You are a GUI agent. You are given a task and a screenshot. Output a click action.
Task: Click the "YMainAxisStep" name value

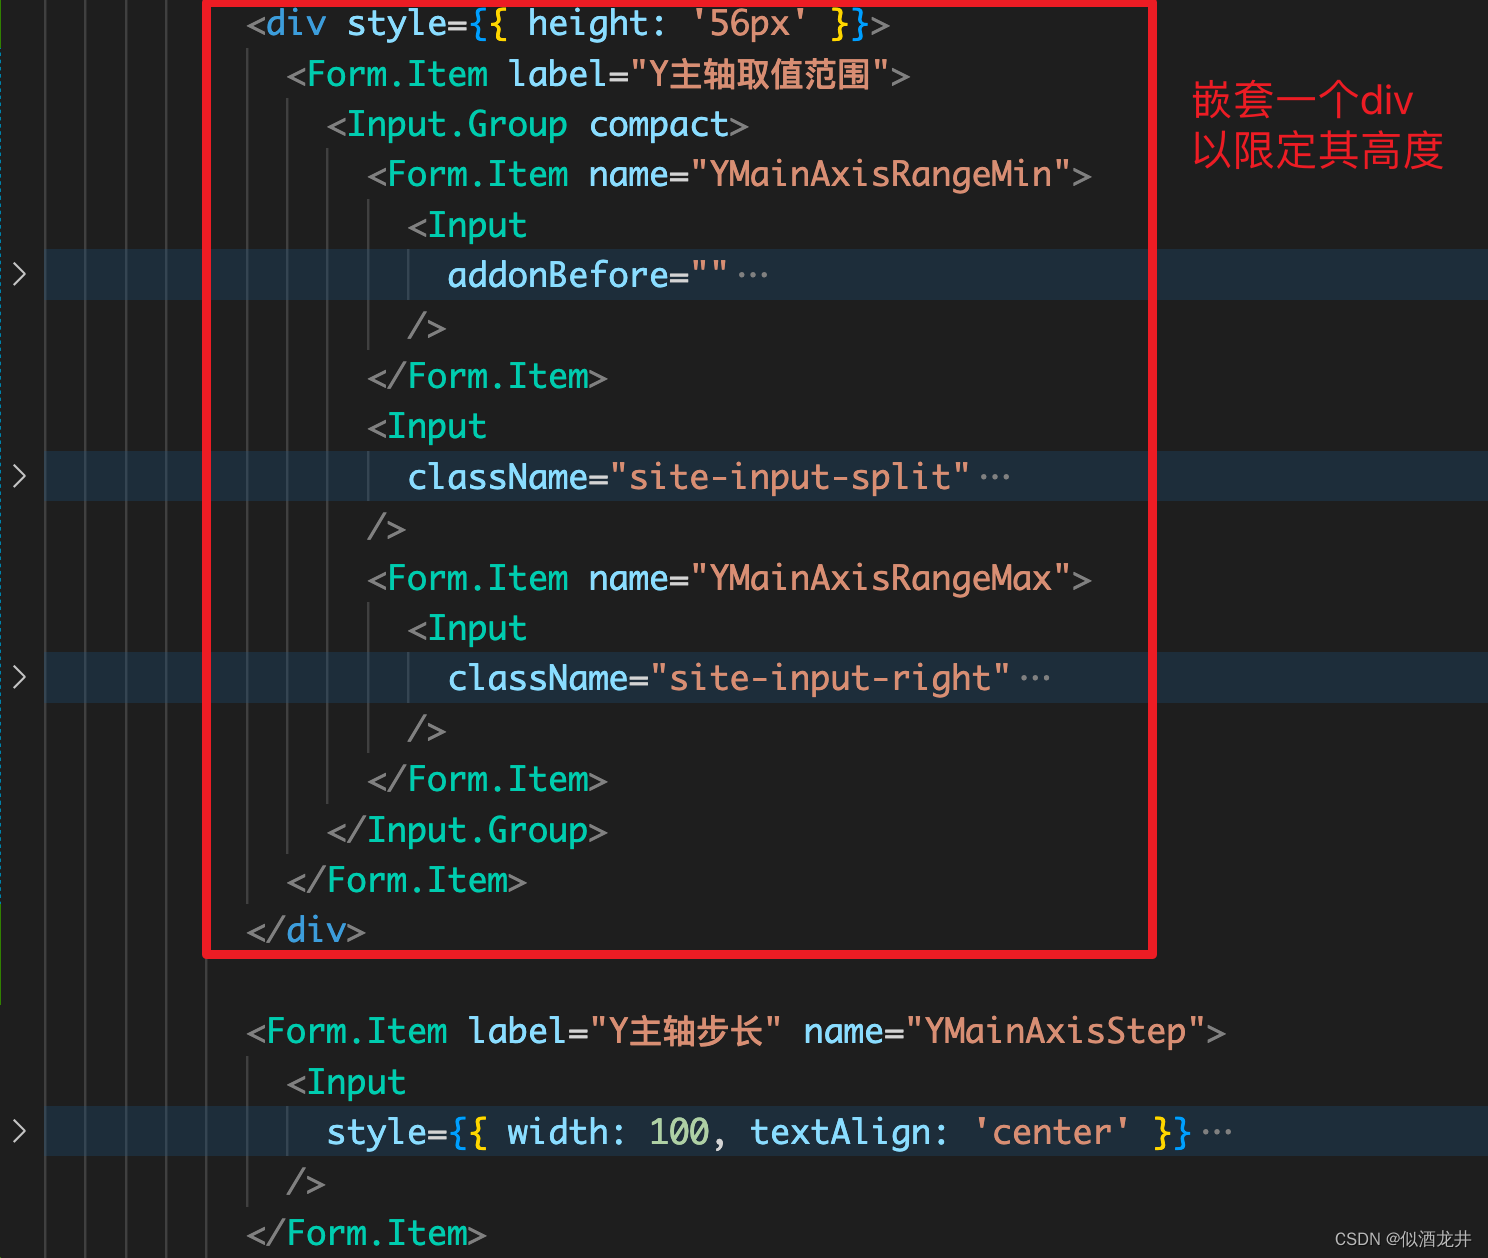tap(1055, 1031)
